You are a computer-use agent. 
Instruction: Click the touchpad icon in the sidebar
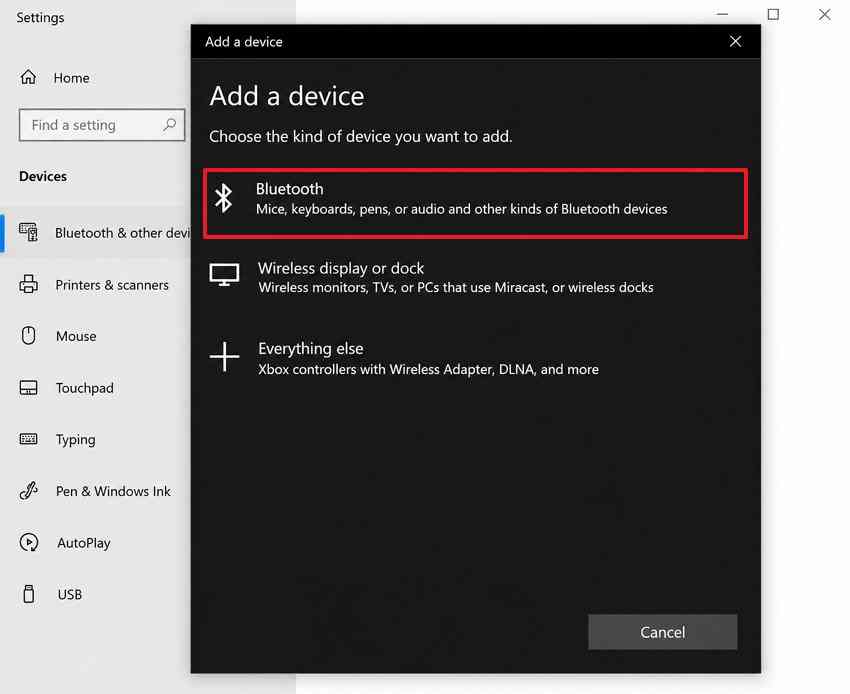pos(29,388)
